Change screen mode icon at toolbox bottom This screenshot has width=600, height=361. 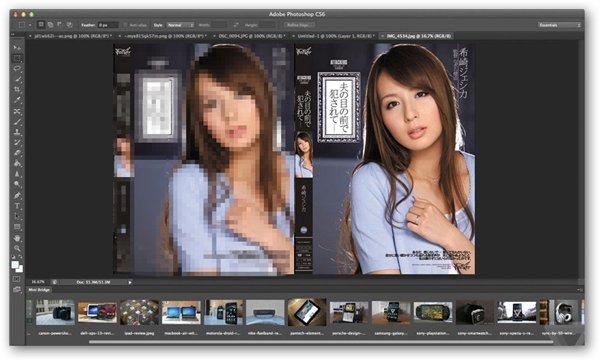click(x=17, y=290)
